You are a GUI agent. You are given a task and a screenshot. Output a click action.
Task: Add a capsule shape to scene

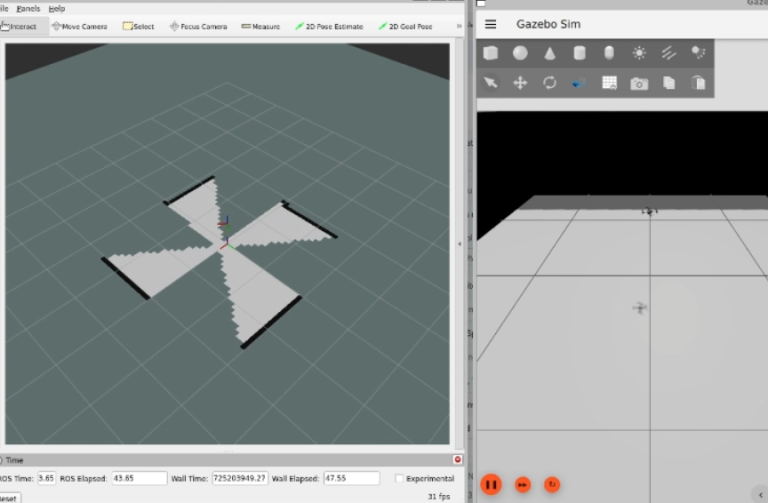pos(609,53)
